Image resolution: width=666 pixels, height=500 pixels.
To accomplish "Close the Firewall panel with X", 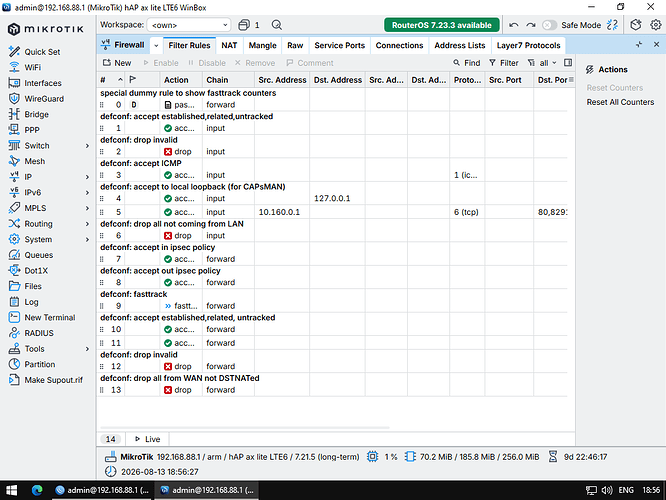I will pos(656,45).
